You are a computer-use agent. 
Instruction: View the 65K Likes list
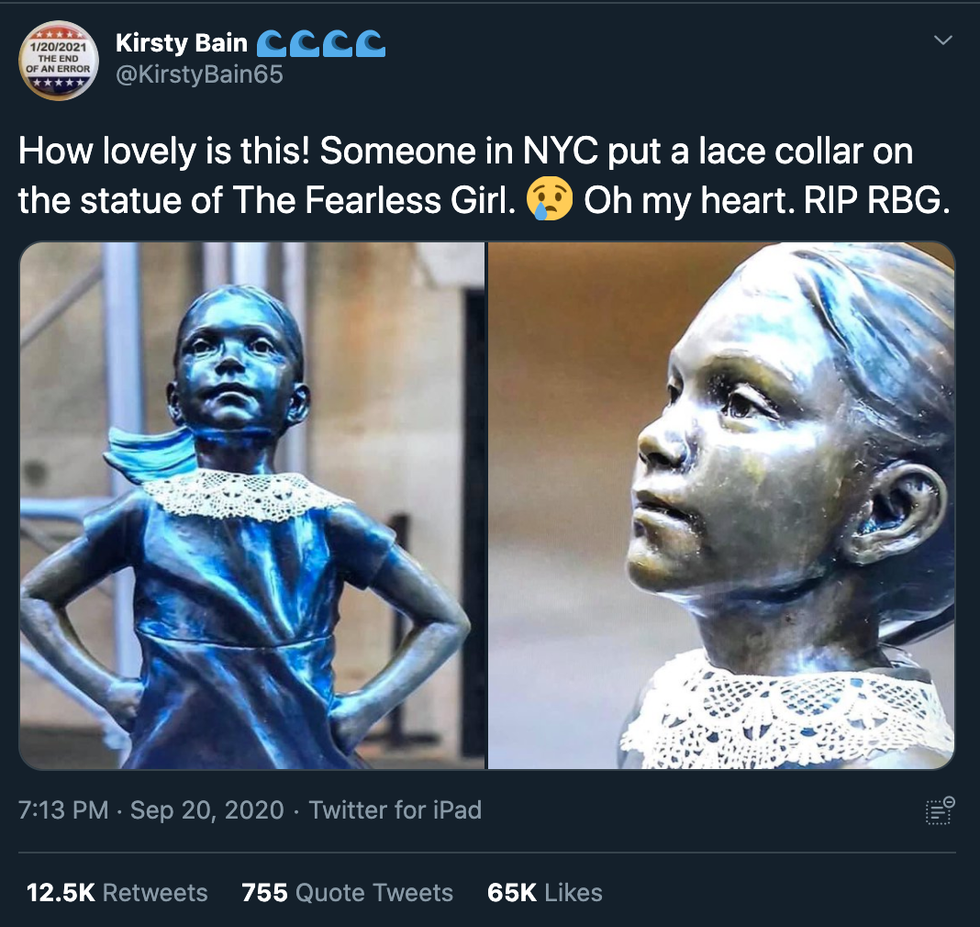point(544,893)
